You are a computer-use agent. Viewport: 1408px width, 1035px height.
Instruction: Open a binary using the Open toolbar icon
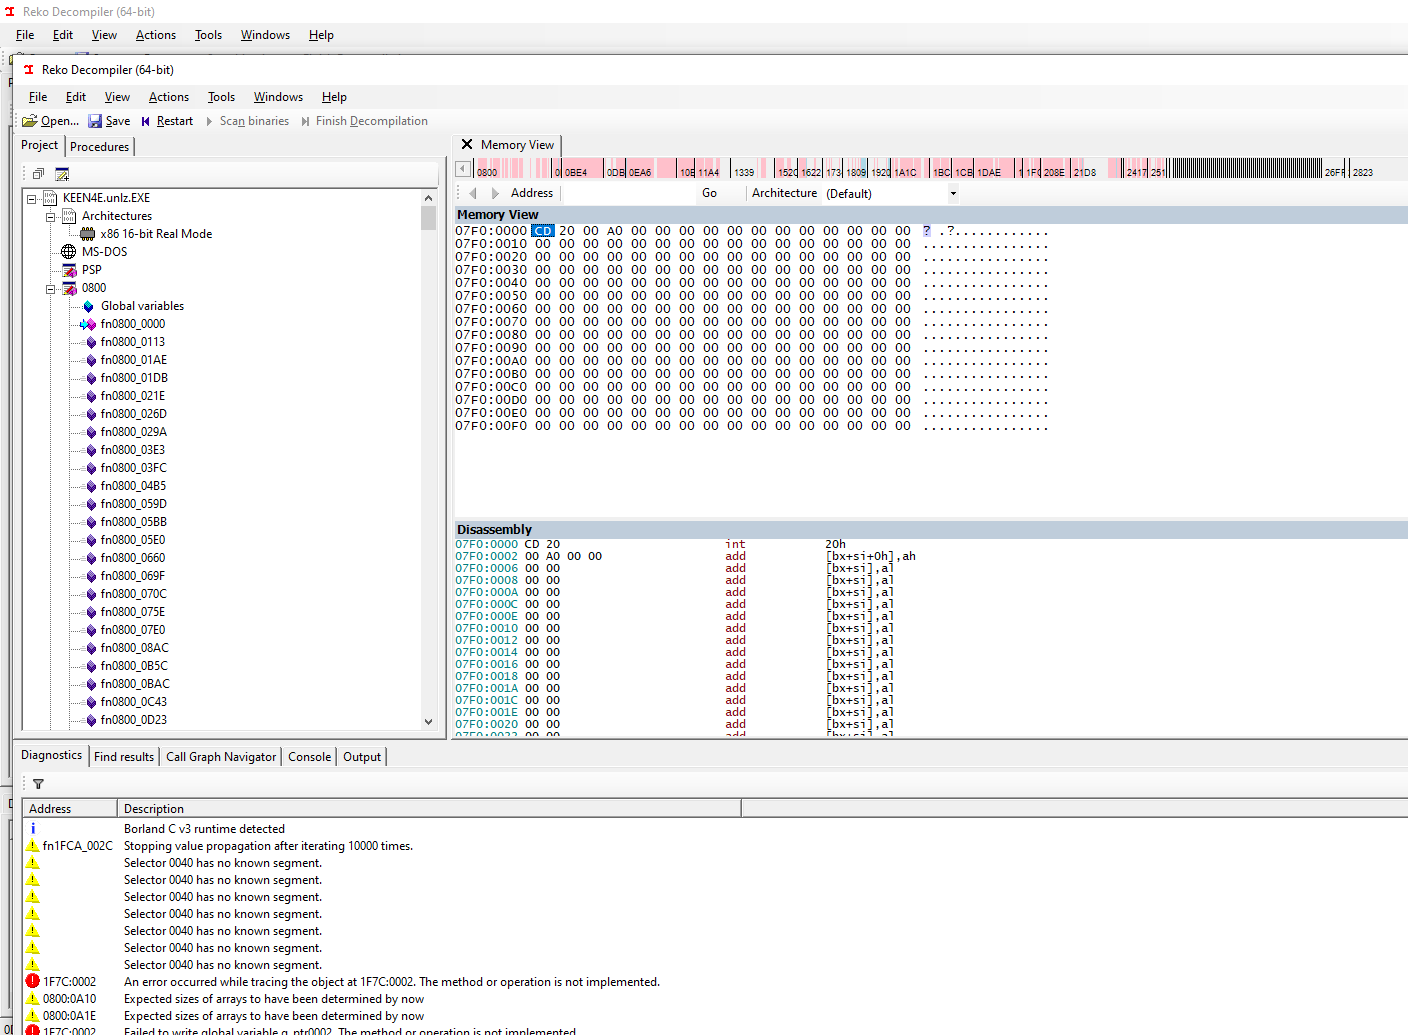pyautogui.click(x=30, y=120)
